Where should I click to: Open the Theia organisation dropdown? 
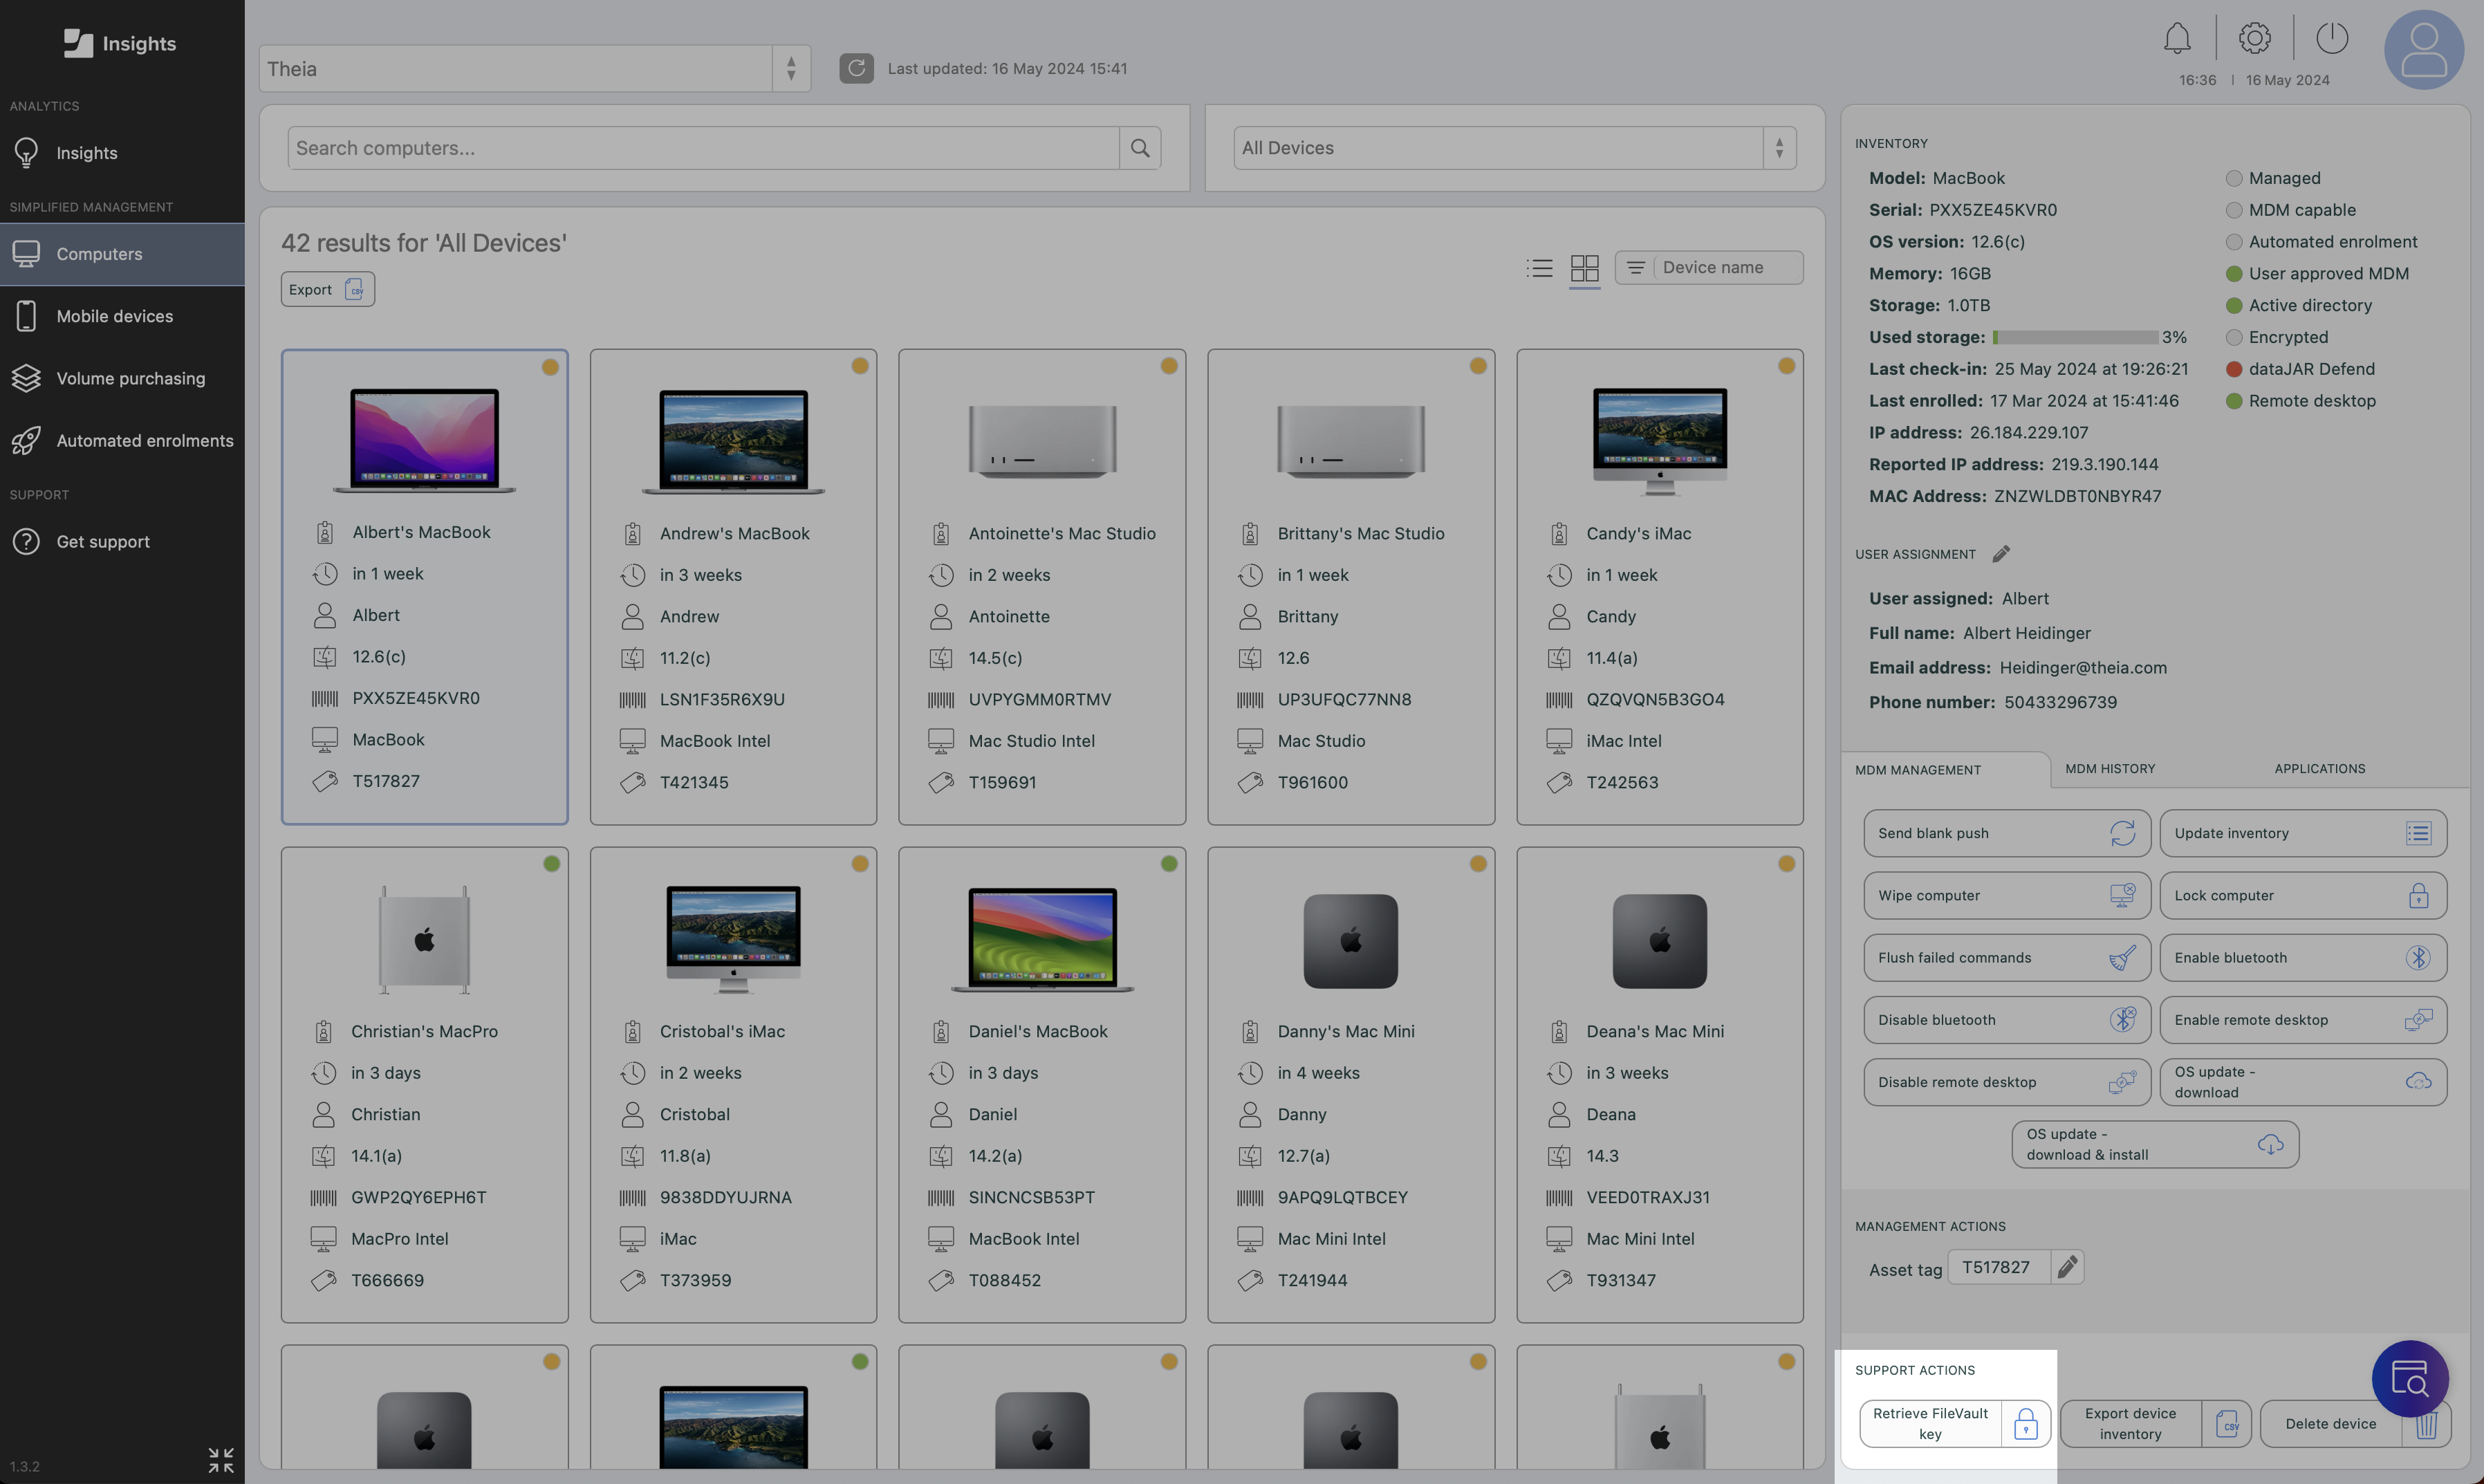click(534, 68)
